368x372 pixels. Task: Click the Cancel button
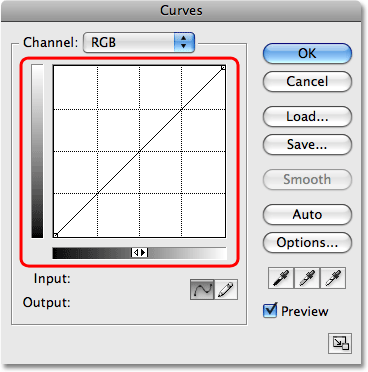(307, 81)
